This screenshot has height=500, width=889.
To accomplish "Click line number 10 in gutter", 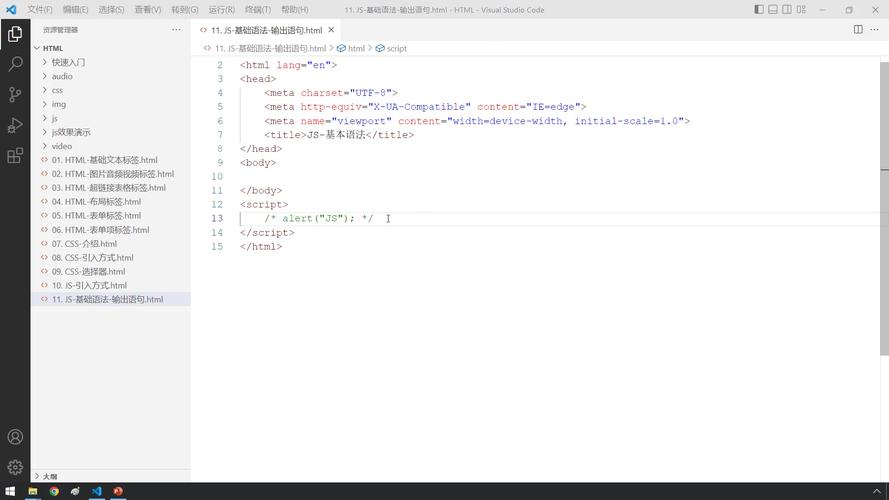I will point(217,176).
